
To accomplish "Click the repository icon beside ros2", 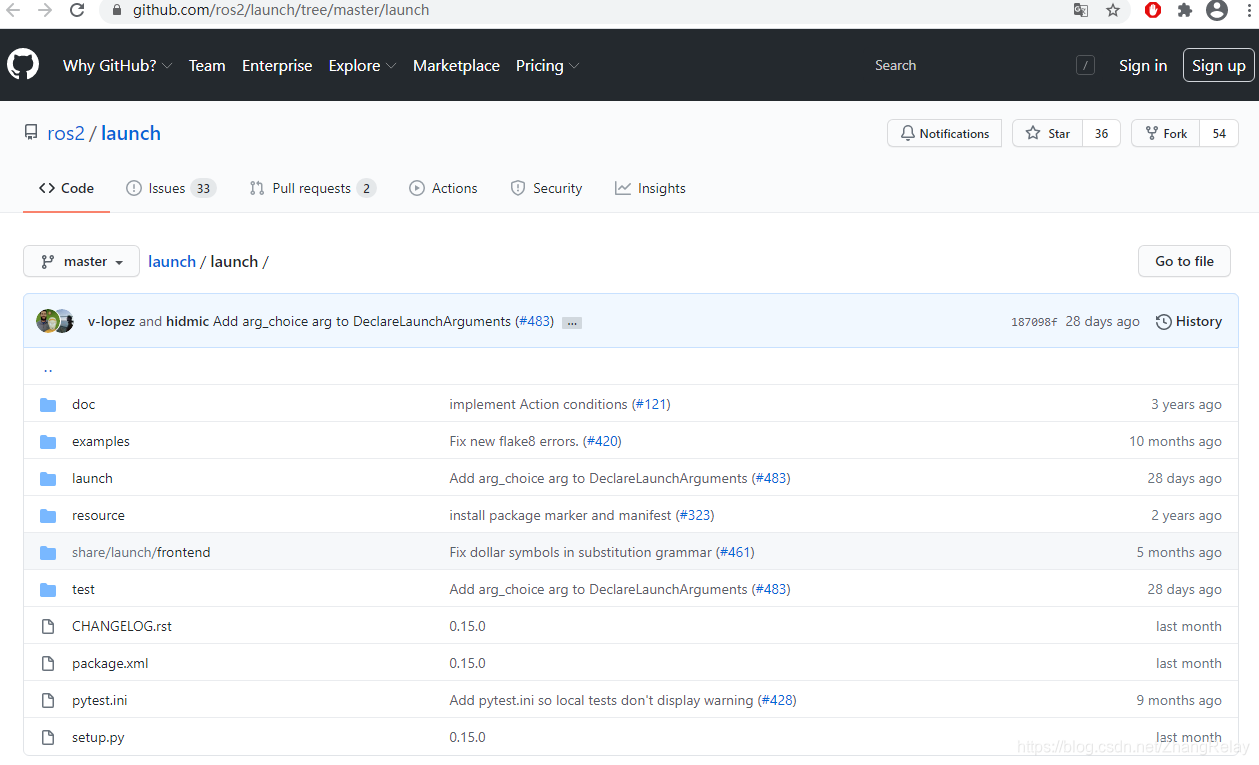I will coord(31,133).
